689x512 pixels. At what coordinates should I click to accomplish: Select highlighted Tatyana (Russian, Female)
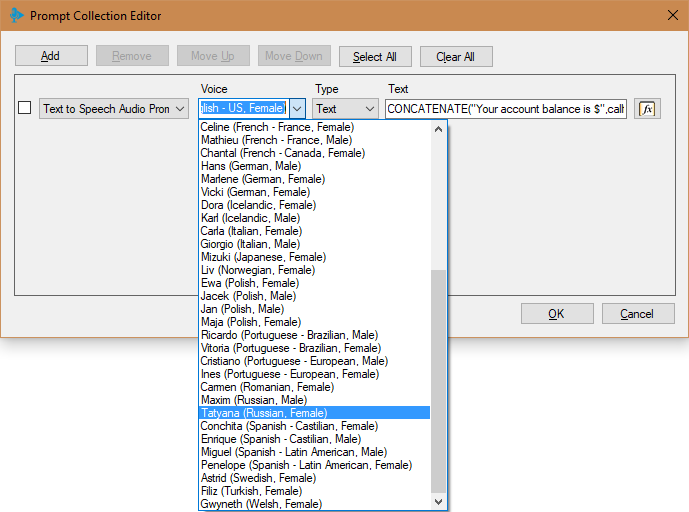315,413
